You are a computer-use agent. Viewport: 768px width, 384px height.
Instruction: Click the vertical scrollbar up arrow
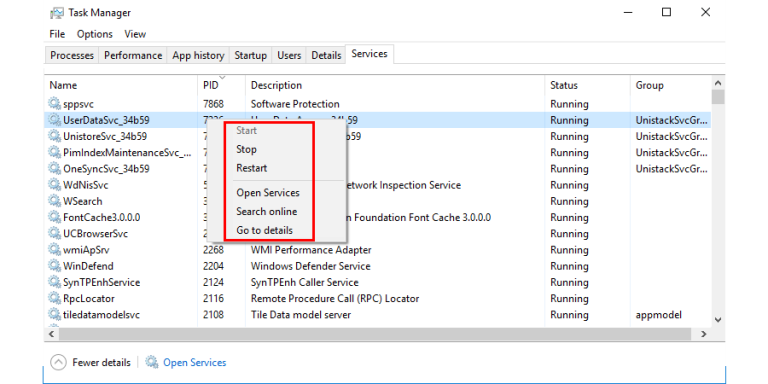pos(718,83)
